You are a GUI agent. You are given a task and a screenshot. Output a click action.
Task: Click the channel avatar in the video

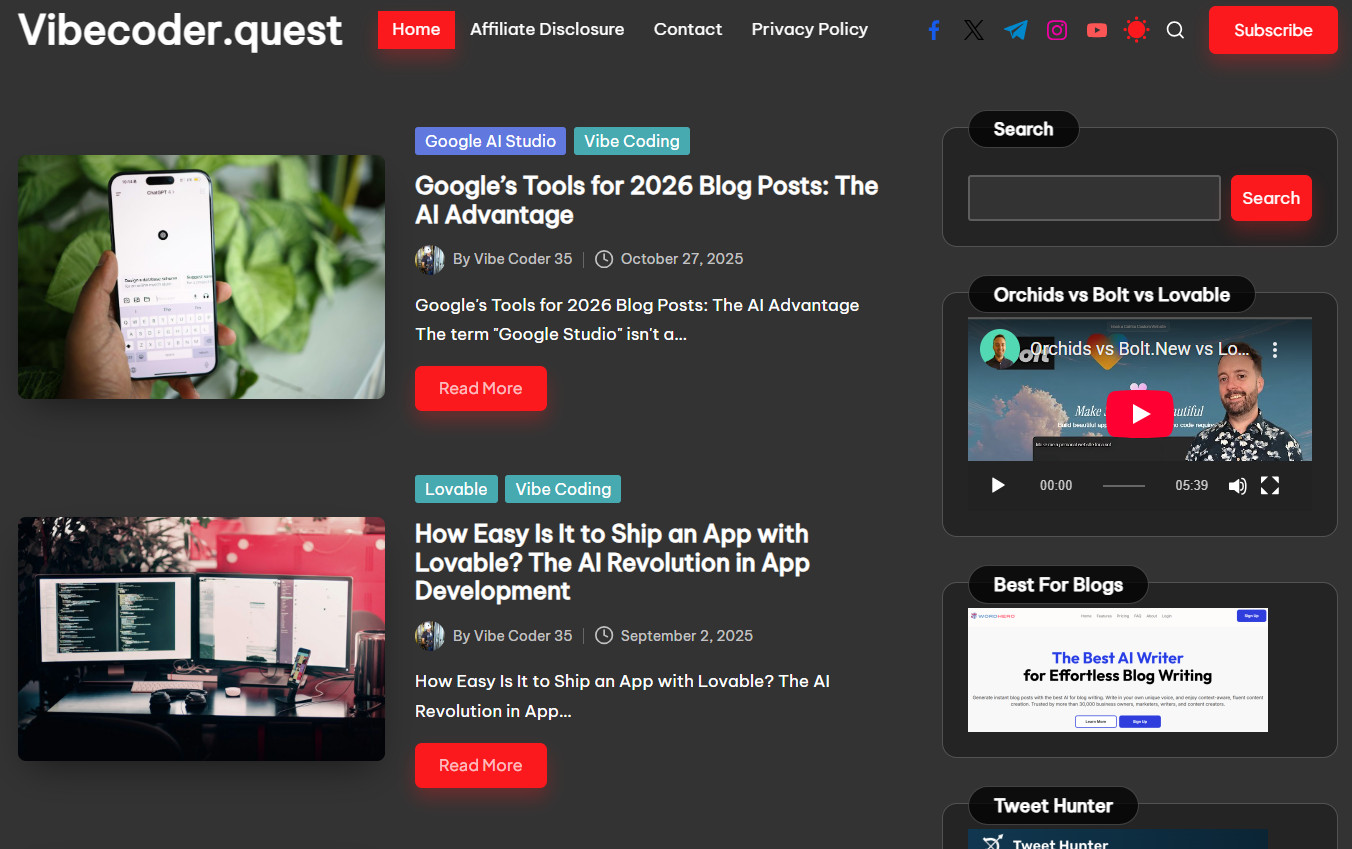[999, 349]
